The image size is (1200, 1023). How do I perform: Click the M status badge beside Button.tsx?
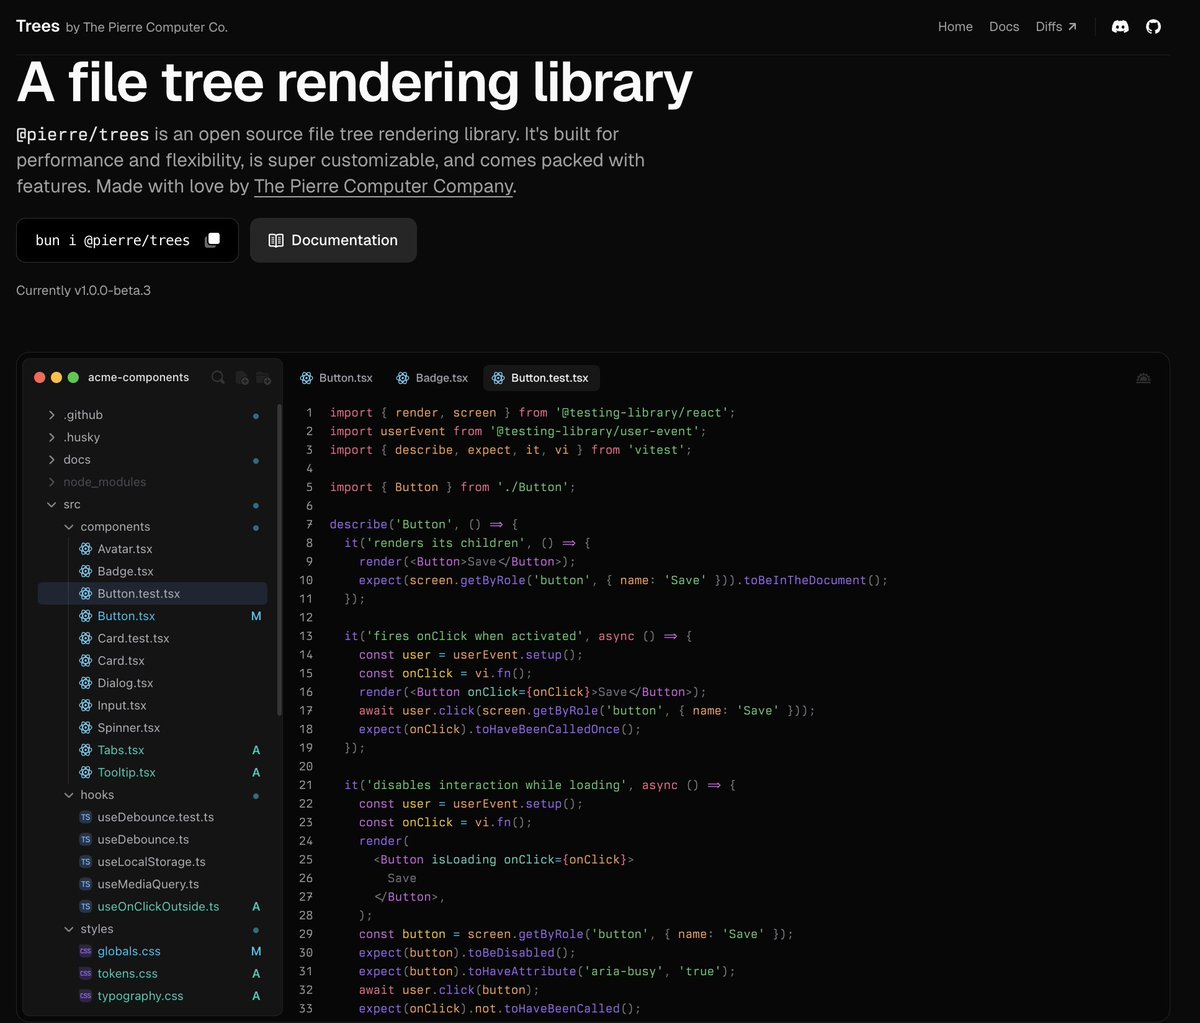pos(256,616)
